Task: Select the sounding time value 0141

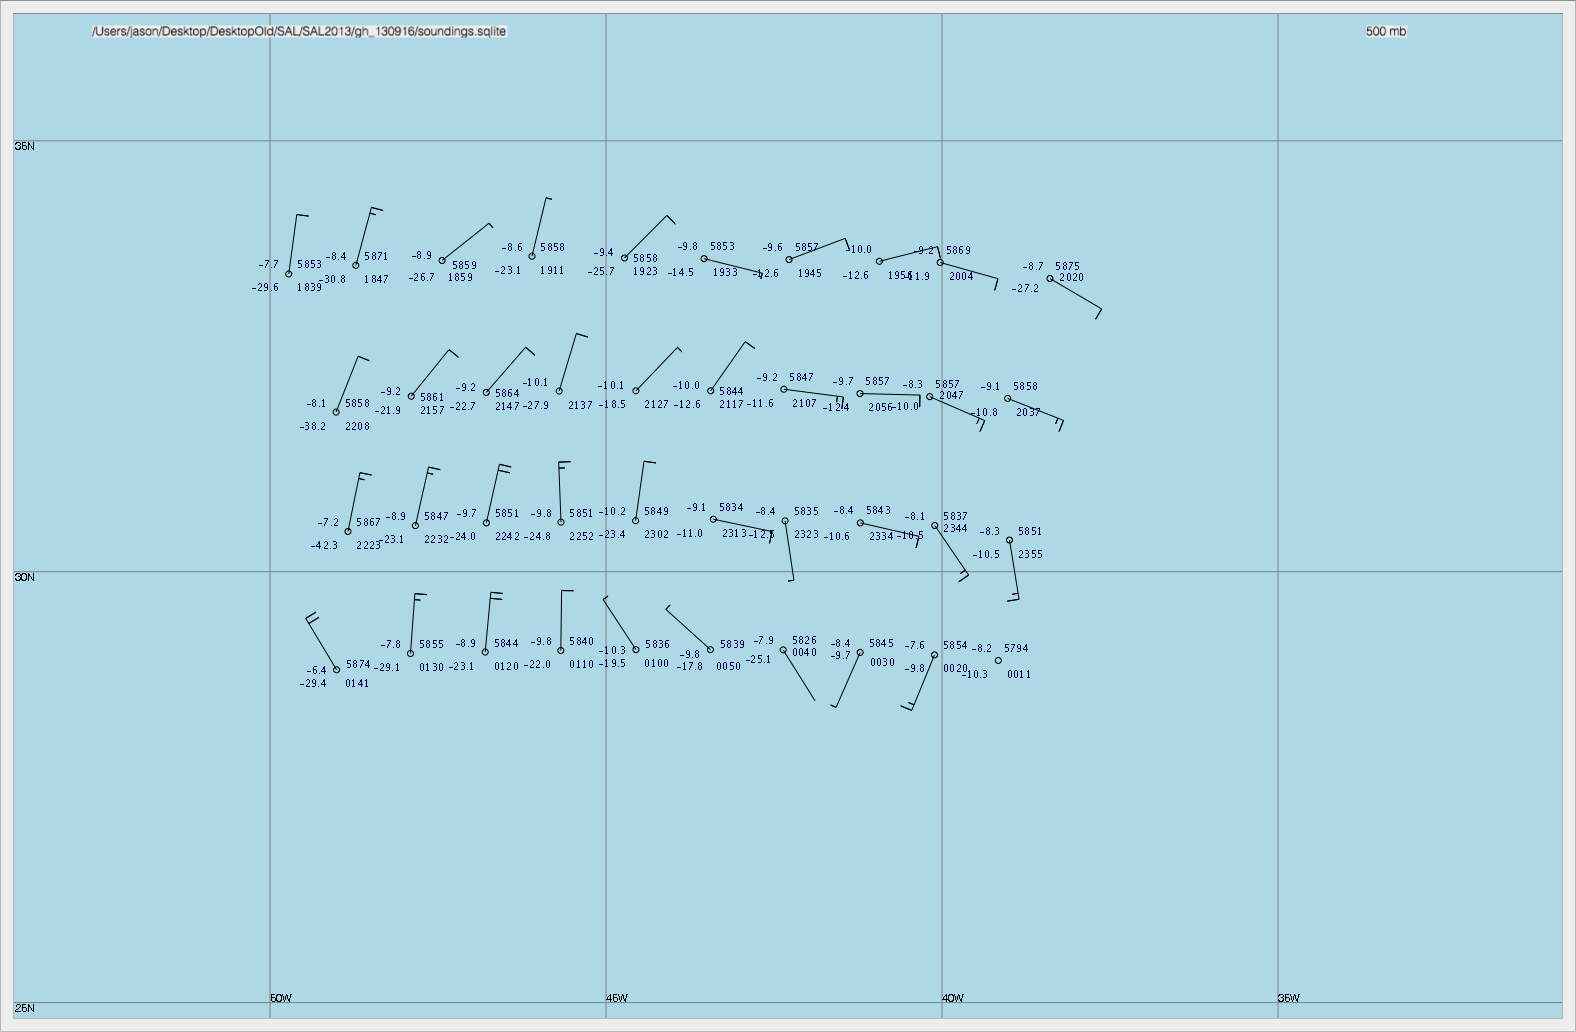Action: click(357, 684)
